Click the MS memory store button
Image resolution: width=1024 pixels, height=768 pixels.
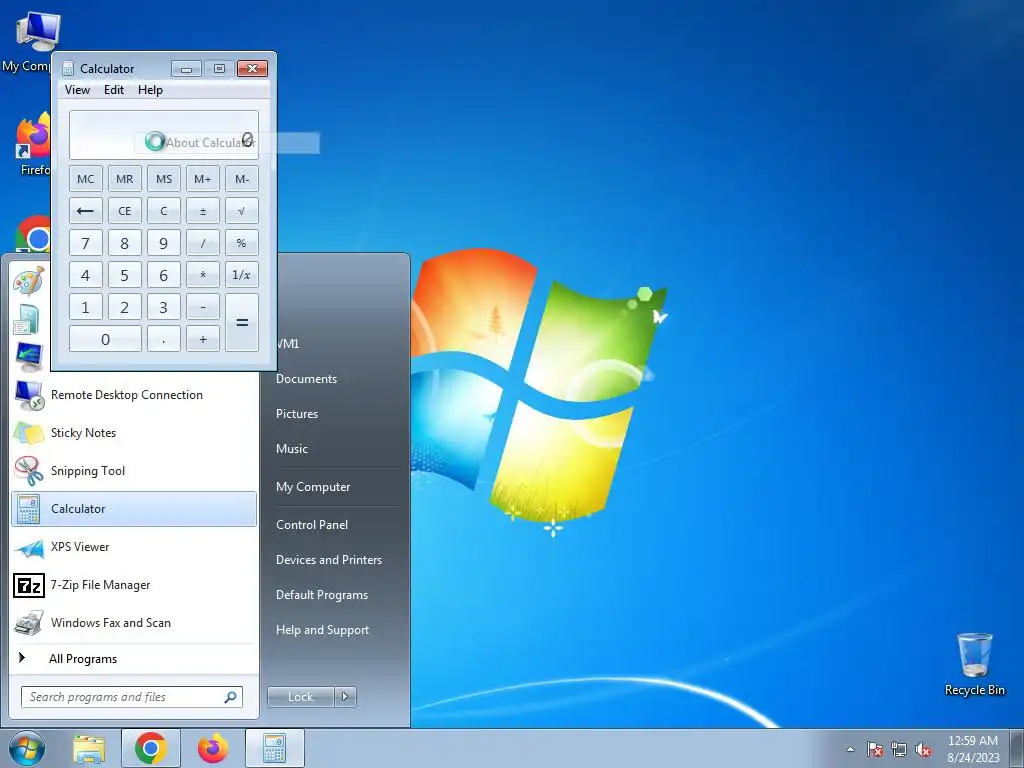164,179
